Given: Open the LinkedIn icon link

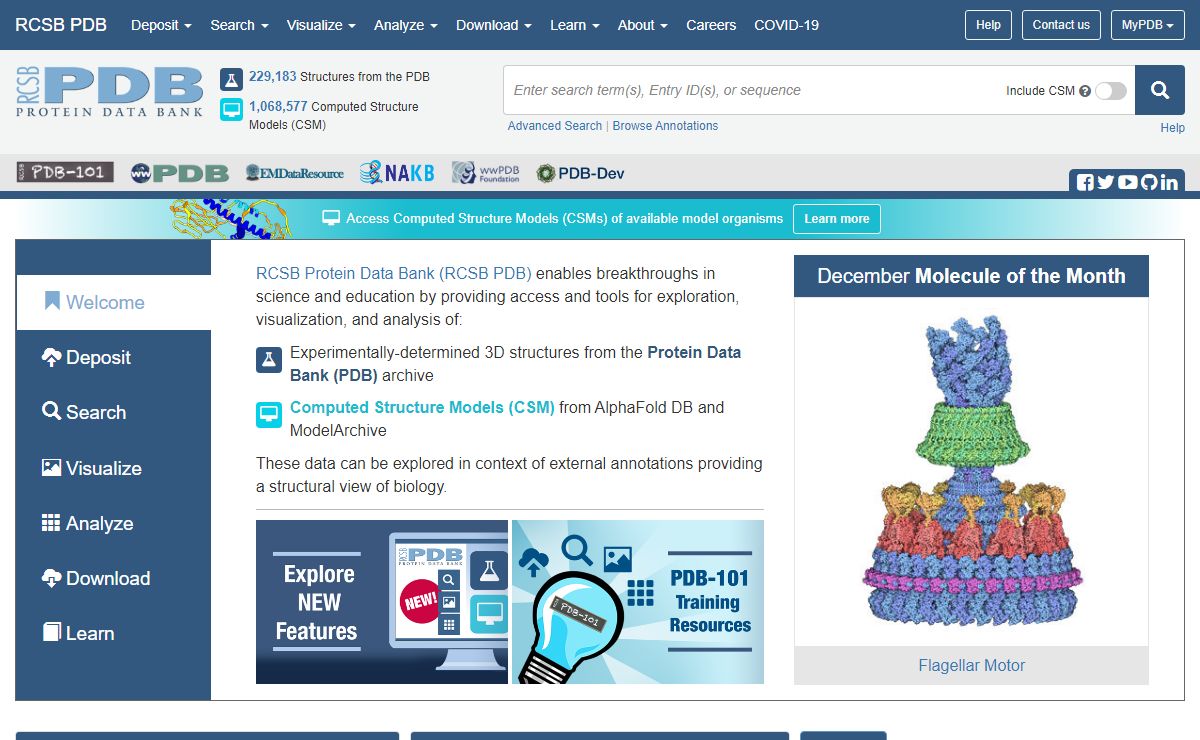Looking at the screenshot, I should click(x=1169, y=183).
